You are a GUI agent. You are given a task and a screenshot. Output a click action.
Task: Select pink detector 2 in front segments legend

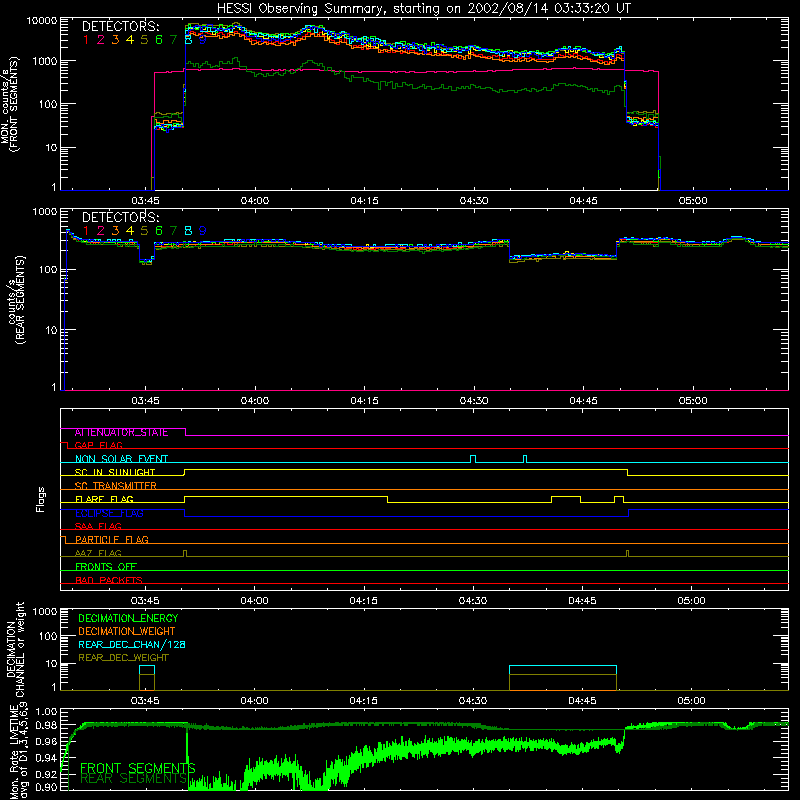(x=101, y=40)
